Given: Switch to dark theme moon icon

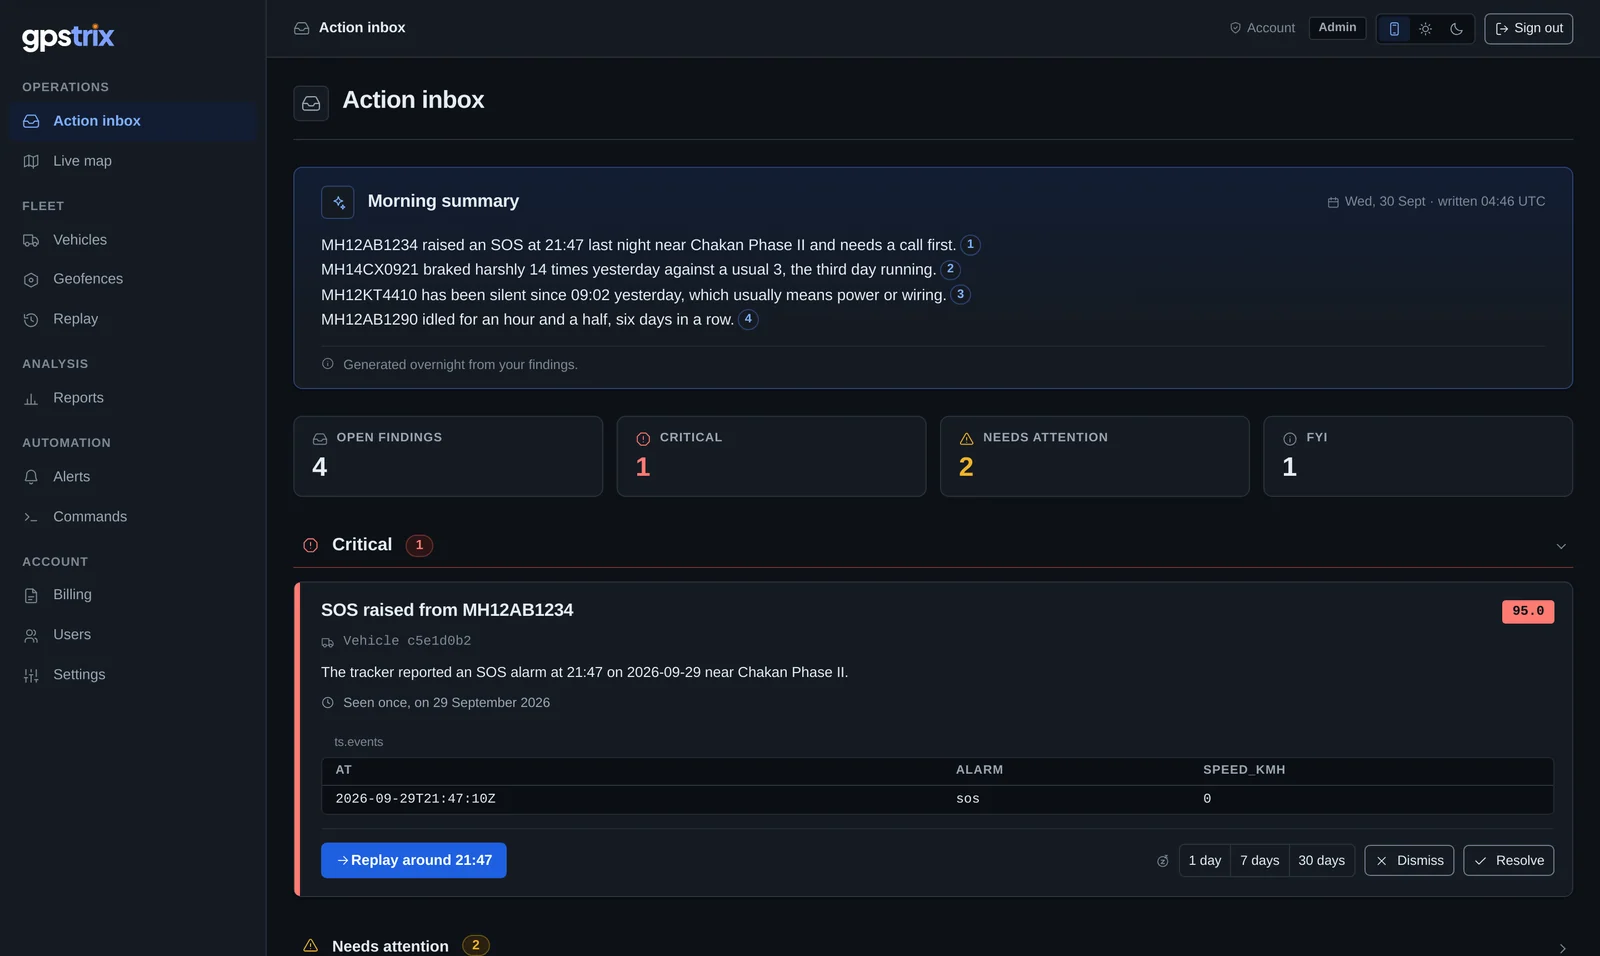Looking at the screenshot, I should click(x=1457, y=29).
